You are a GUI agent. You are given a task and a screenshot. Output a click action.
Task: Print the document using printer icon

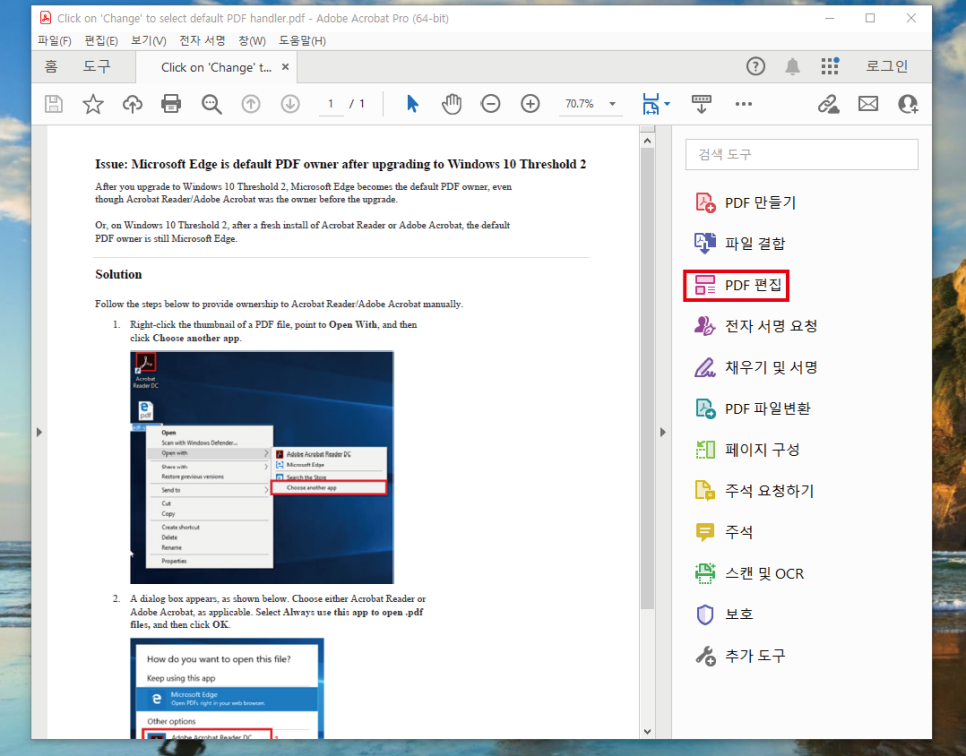[x=171, y=104]
